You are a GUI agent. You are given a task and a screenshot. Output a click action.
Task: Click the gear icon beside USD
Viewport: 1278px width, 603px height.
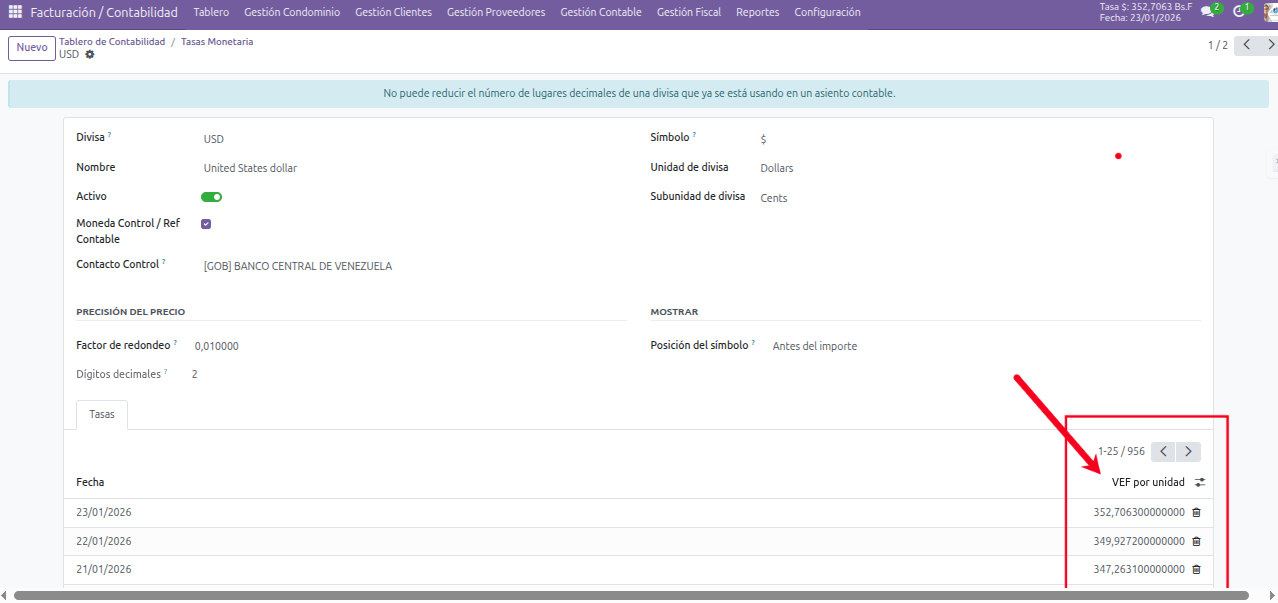coord(90,55)
